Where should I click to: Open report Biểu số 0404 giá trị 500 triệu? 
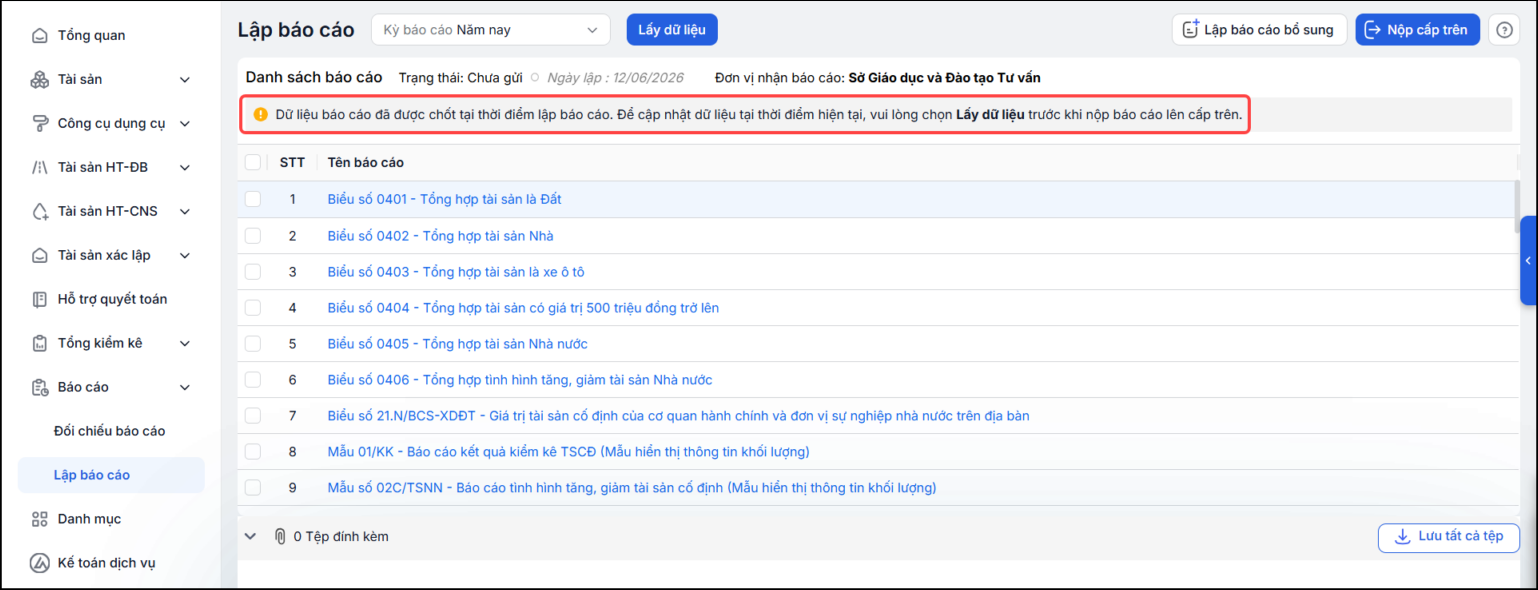523,308
